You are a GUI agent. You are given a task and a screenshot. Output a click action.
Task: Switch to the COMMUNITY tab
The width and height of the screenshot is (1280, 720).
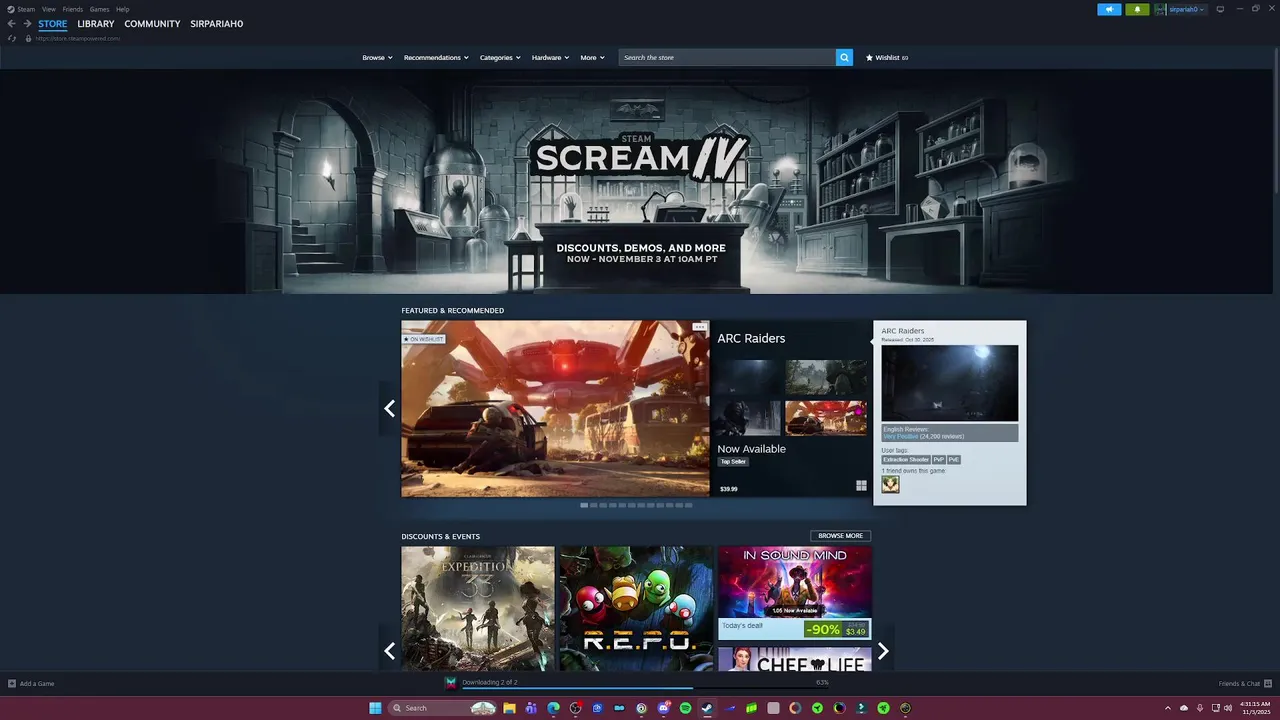pos(152,24)
